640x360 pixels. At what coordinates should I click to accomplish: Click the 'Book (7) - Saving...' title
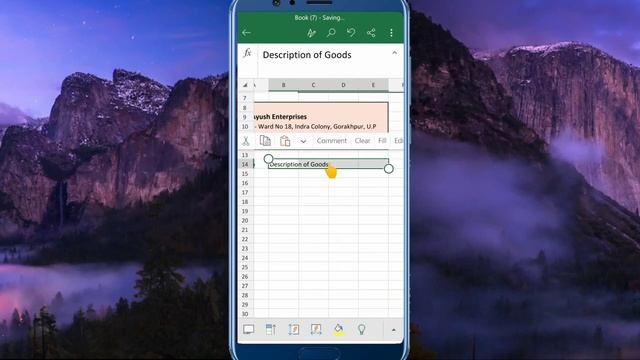320,18
